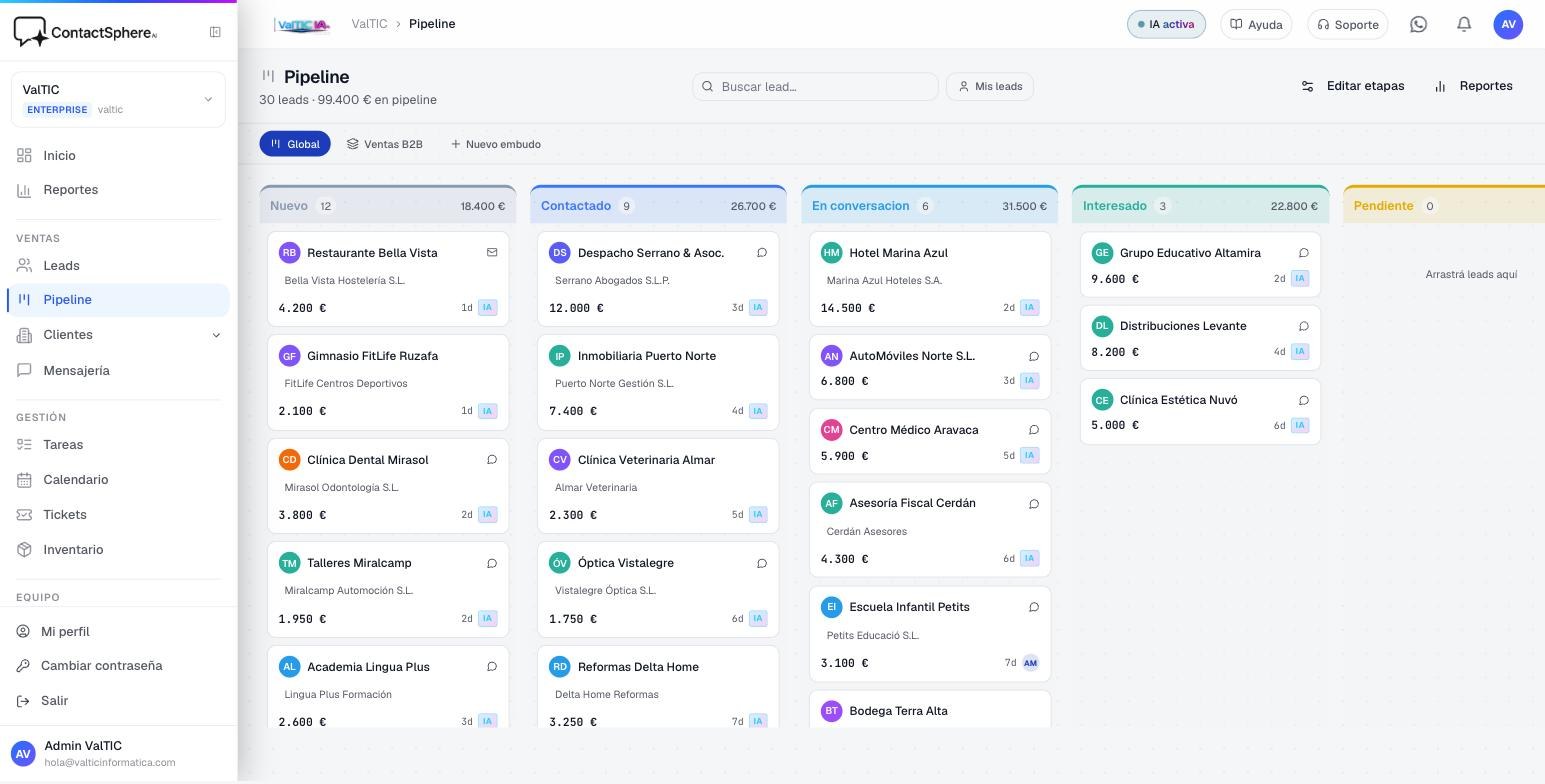Go to Leads in the sidebar
This screenshot has width=1545, height=784.
(118, 265)
